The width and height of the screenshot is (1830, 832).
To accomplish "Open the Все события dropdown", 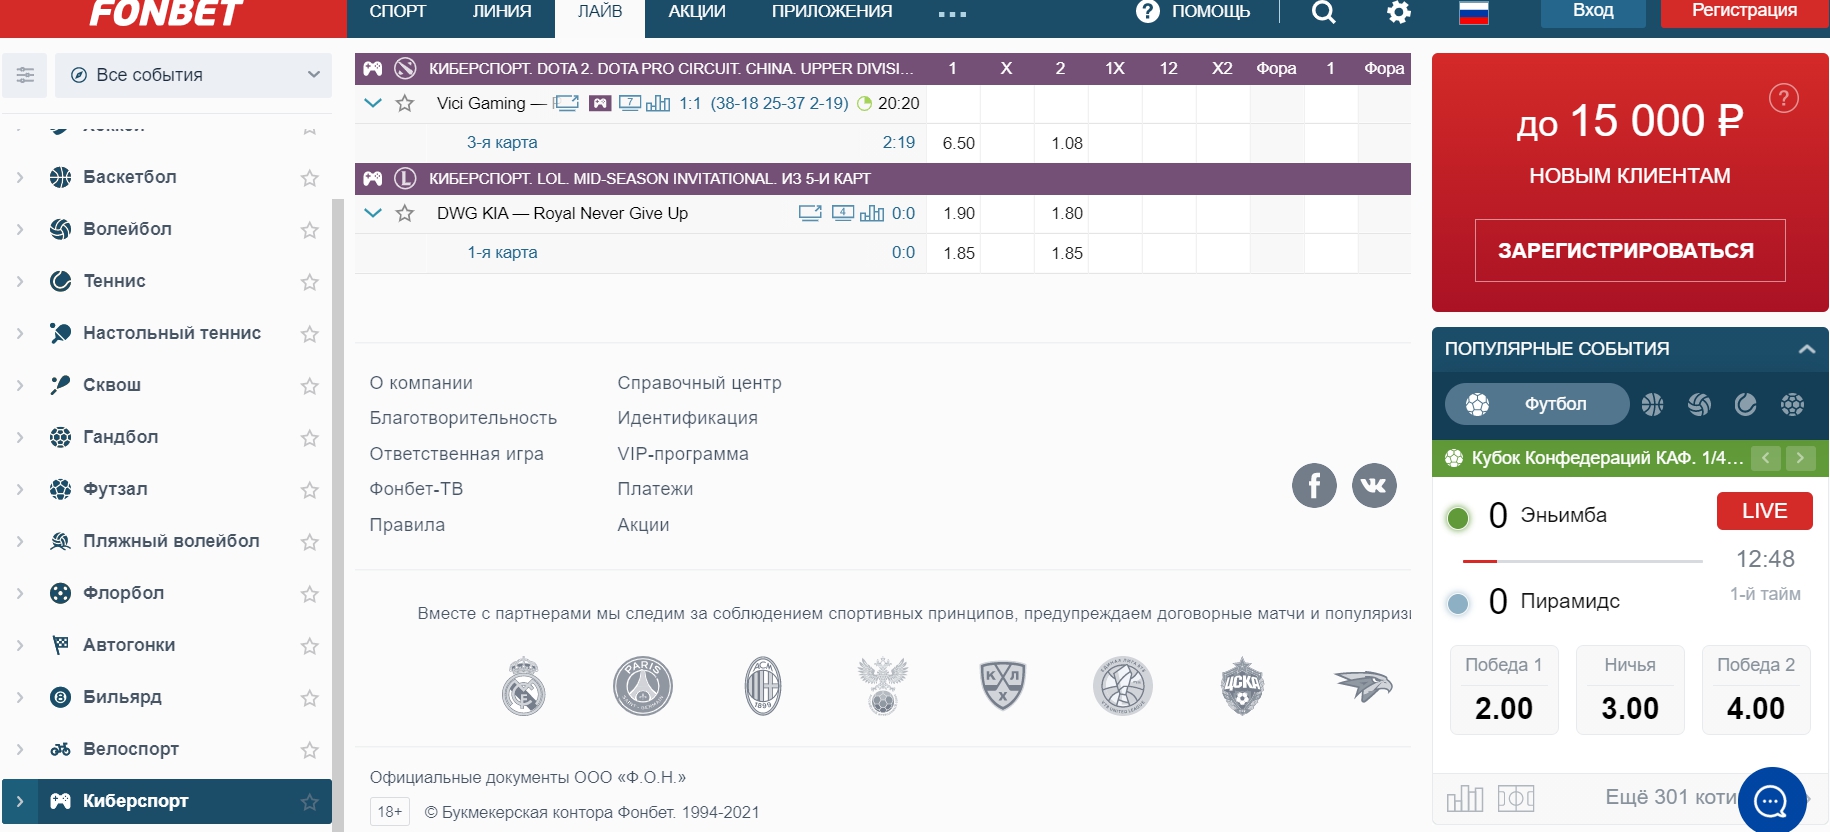I will click(x=193, y=75).
